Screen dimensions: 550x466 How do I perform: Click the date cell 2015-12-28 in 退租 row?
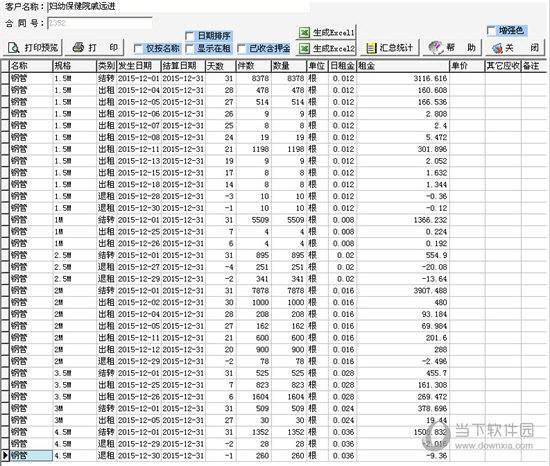pyautogui.click(x=139, y=196)
